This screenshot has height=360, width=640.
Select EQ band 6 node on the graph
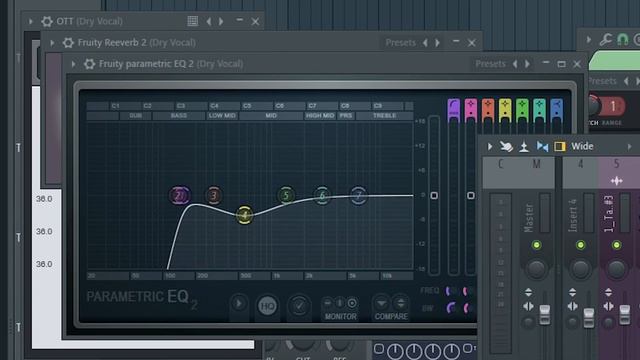pyautogui.click(x=322, y=196)
